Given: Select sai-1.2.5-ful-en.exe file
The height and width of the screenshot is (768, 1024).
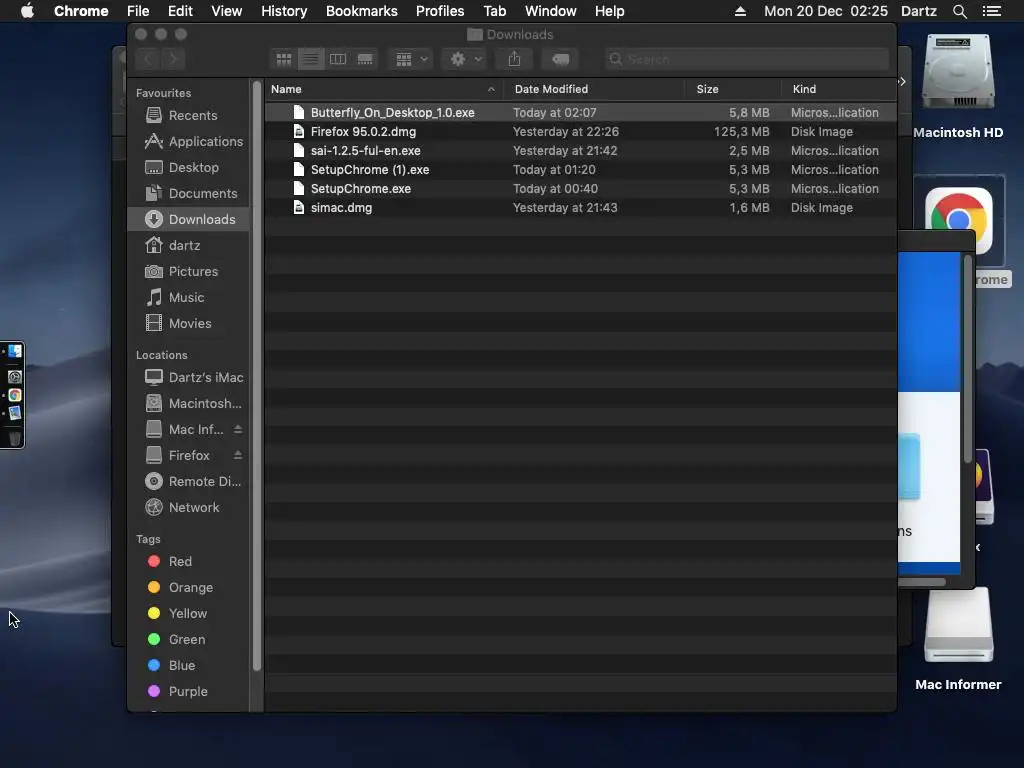Looking at the screenshot, I should pos(581,151).
